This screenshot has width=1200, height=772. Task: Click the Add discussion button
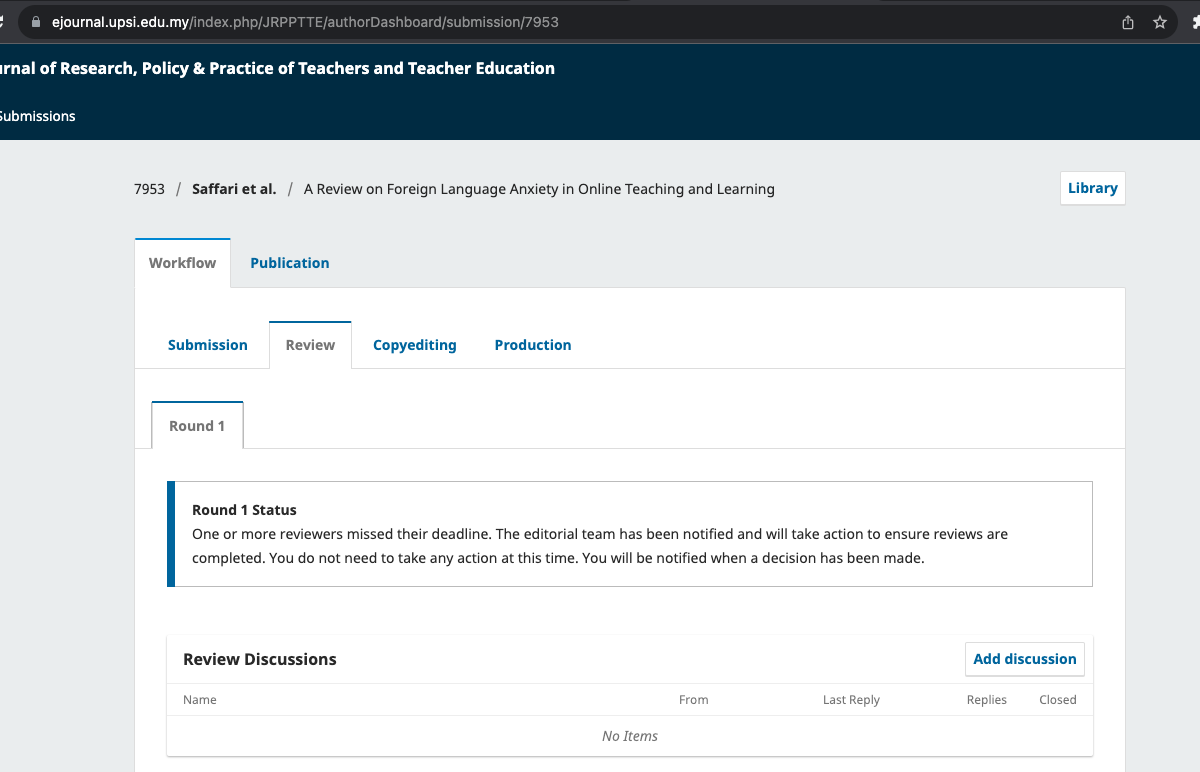(x=1024, y=659)
